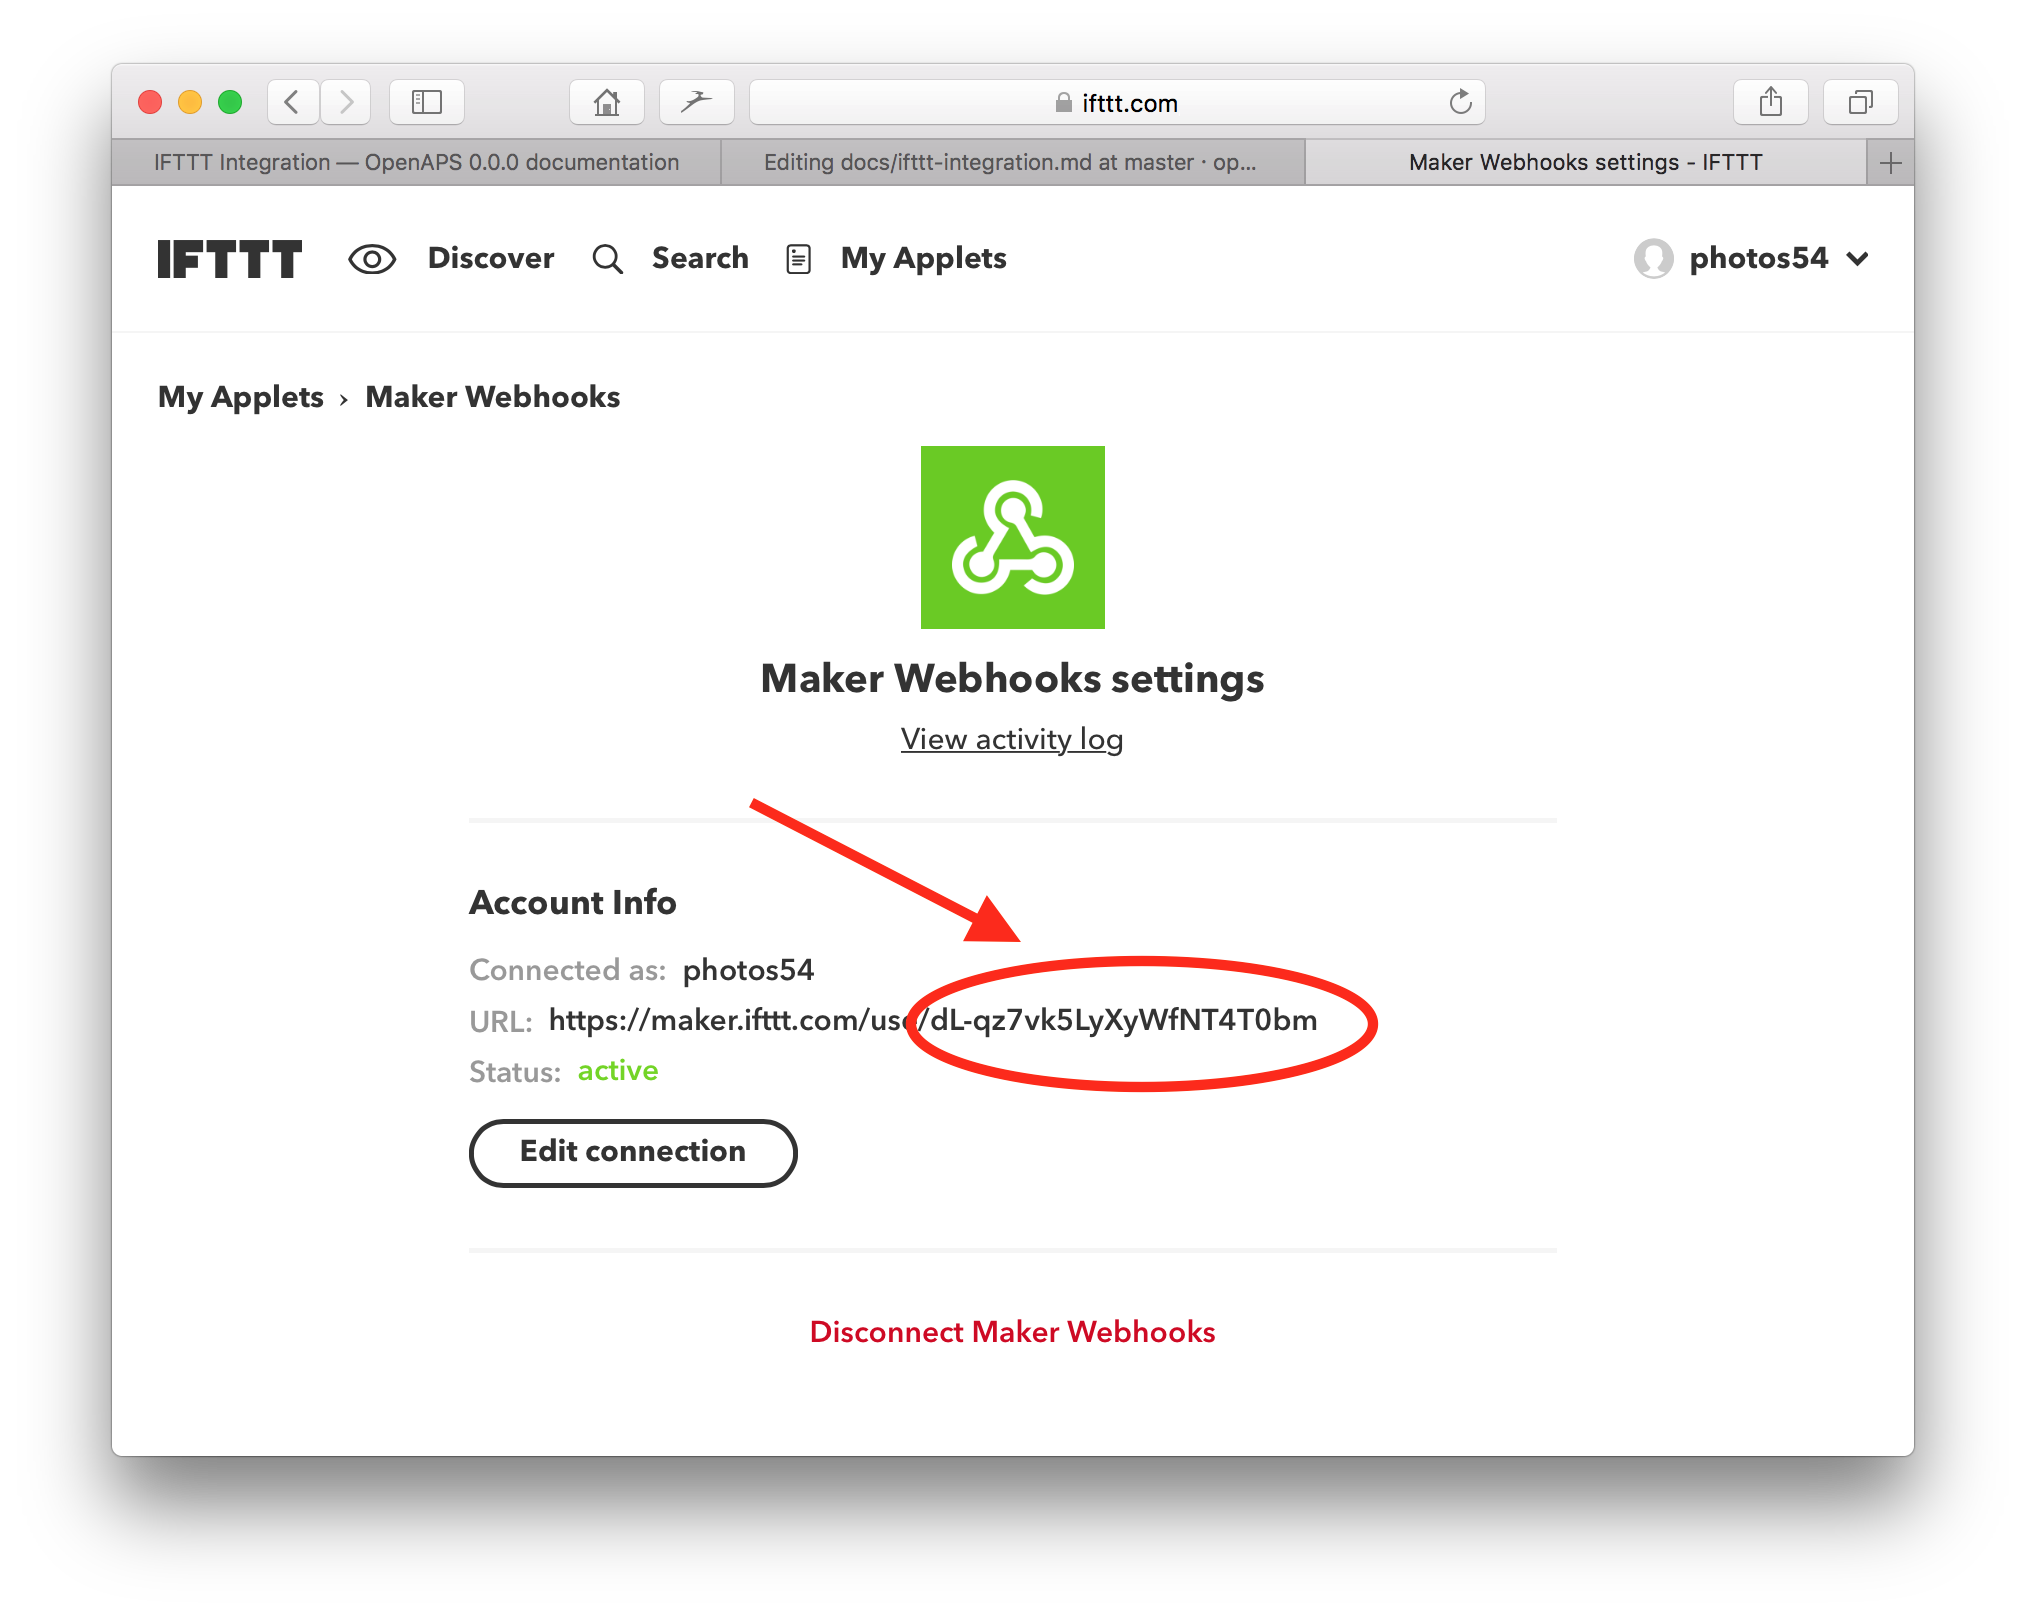Click the red window close button
Viewport: 2026px width, 1616px height.
[x=150, y=102]
